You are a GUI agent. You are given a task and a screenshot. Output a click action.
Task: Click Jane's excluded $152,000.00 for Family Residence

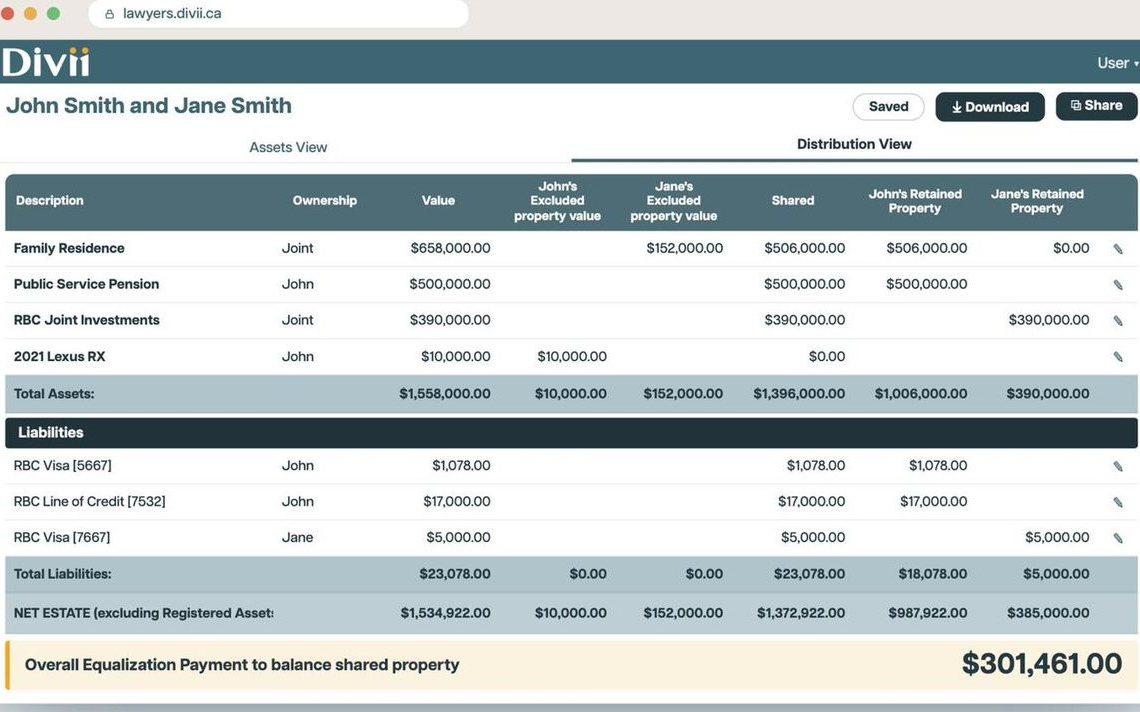684,248
